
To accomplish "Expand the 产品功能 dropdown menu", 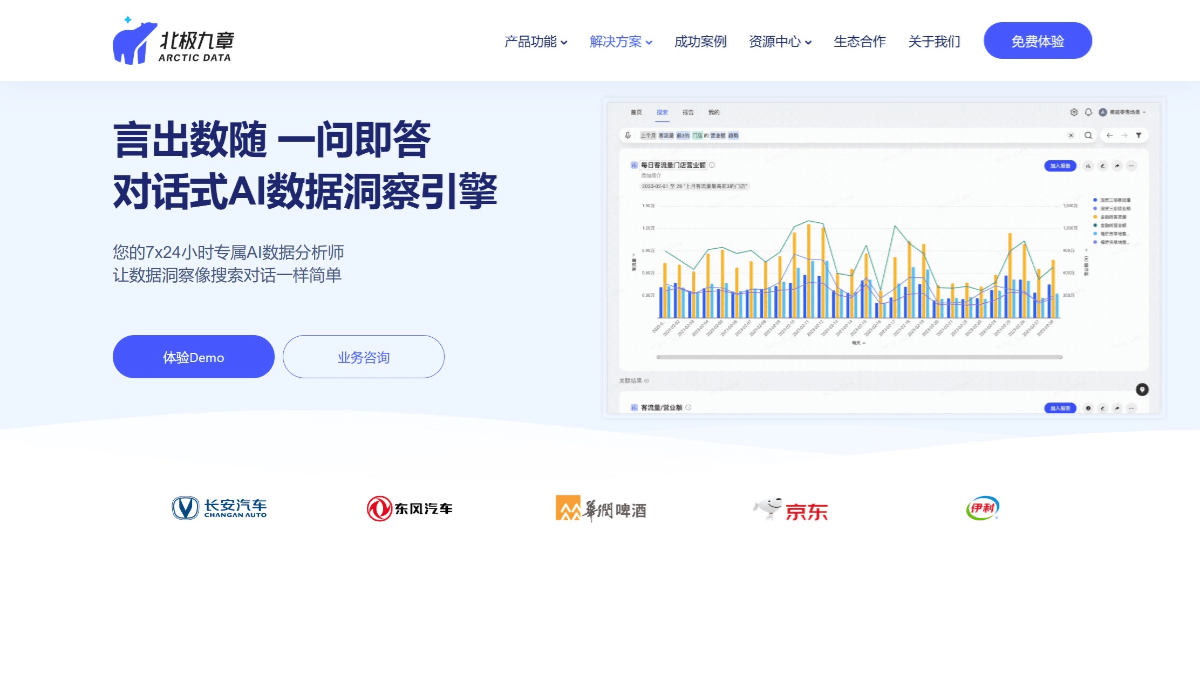I will tap(536, 42).
